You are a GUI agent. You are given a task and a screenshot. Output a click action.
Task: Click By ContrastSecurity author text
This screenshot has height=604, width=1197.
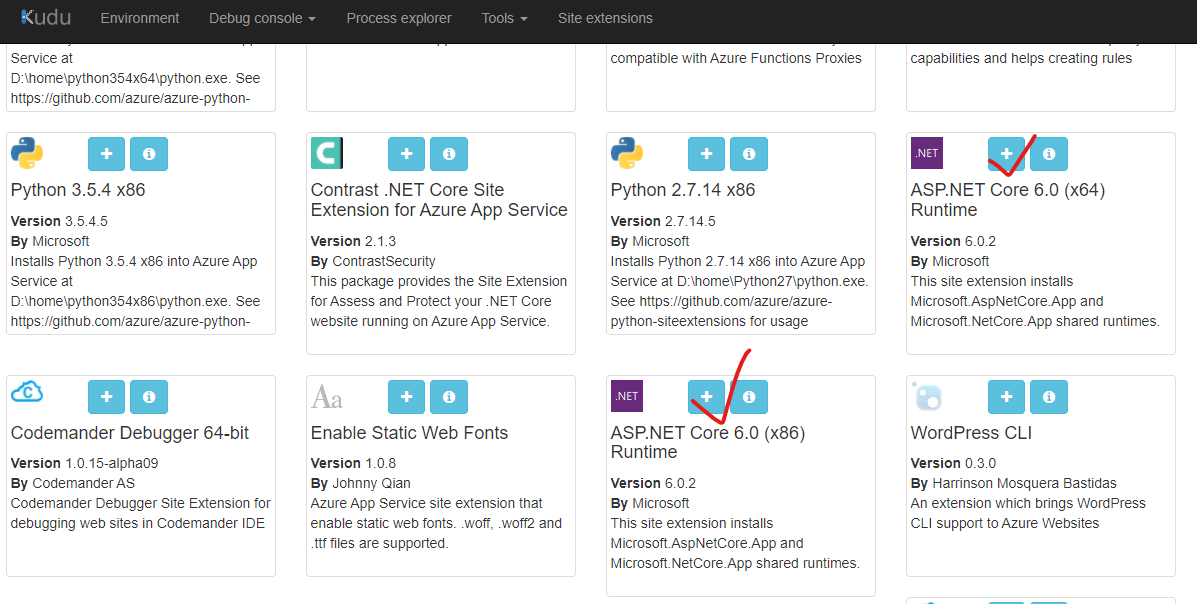[373, 261]
